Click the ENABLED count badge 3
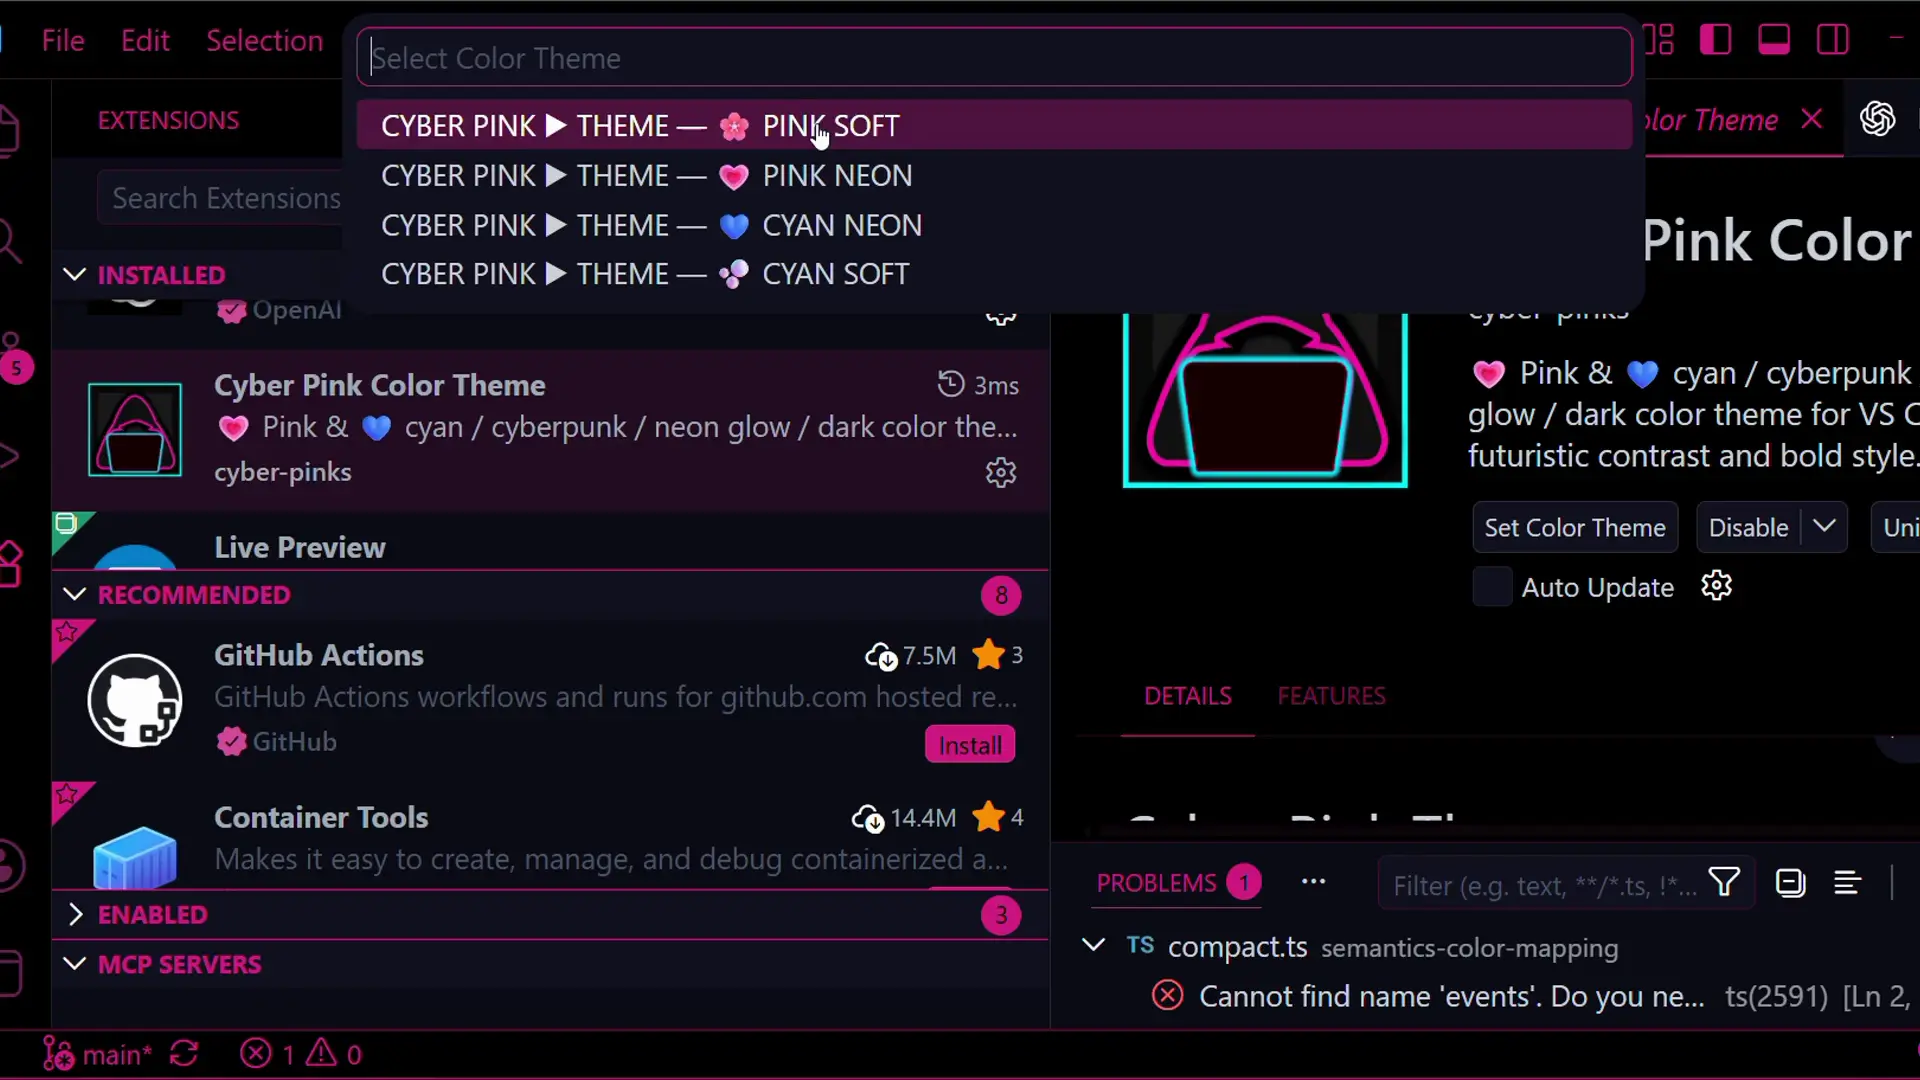The image size is (1920, 1080). tap(1001, 915)
